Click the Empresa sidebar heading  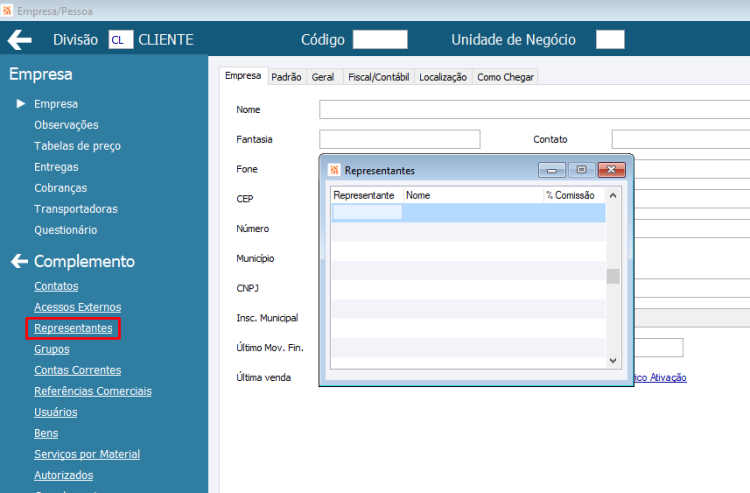pos(41,74)
